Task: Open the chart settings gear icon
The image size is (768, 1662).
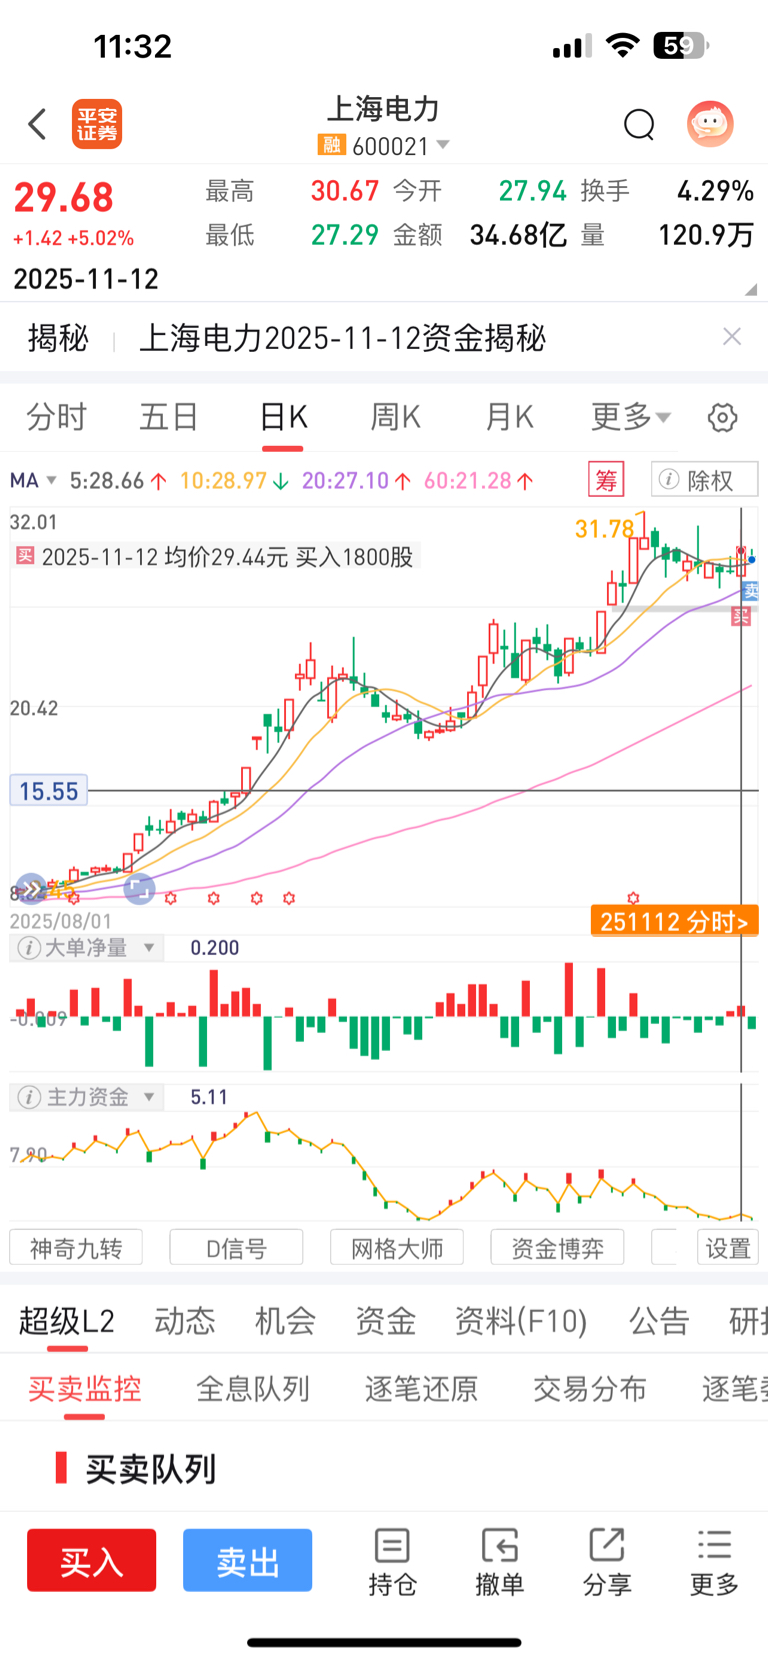Action: coord(722,417)
